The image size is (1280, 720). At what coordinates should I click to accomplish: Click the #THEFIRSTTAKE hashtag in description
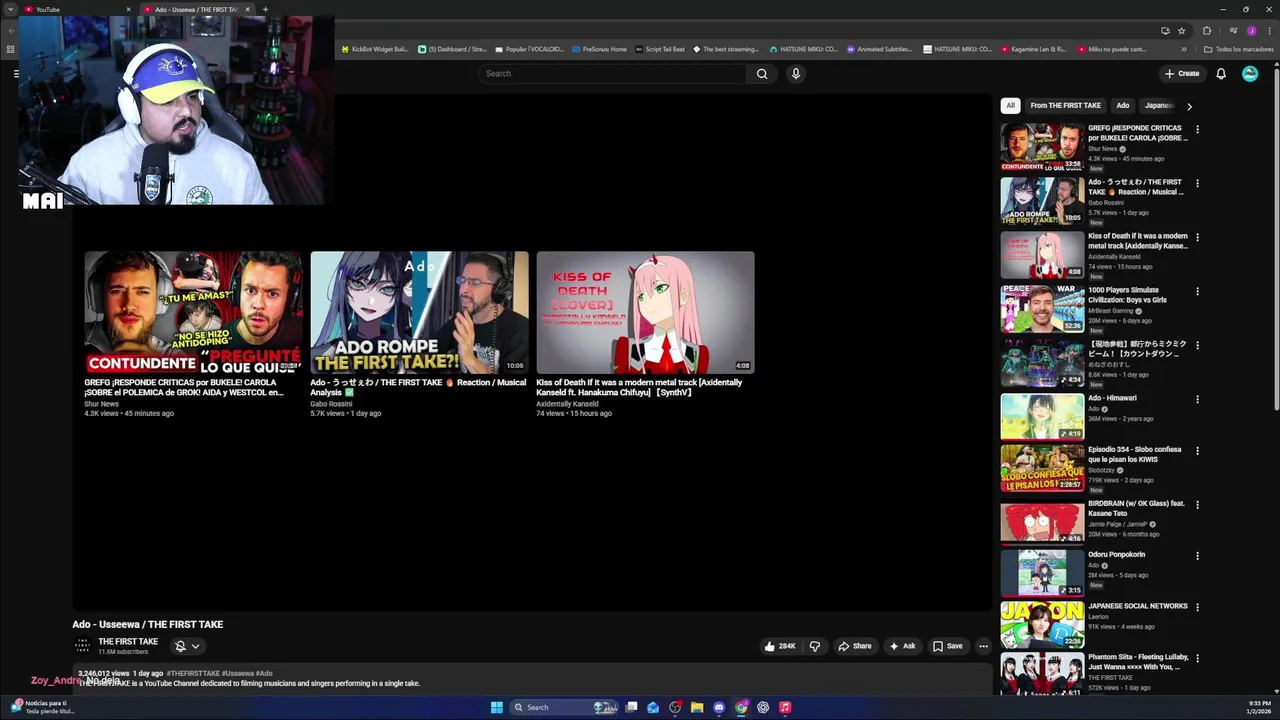tap(193, 673)
